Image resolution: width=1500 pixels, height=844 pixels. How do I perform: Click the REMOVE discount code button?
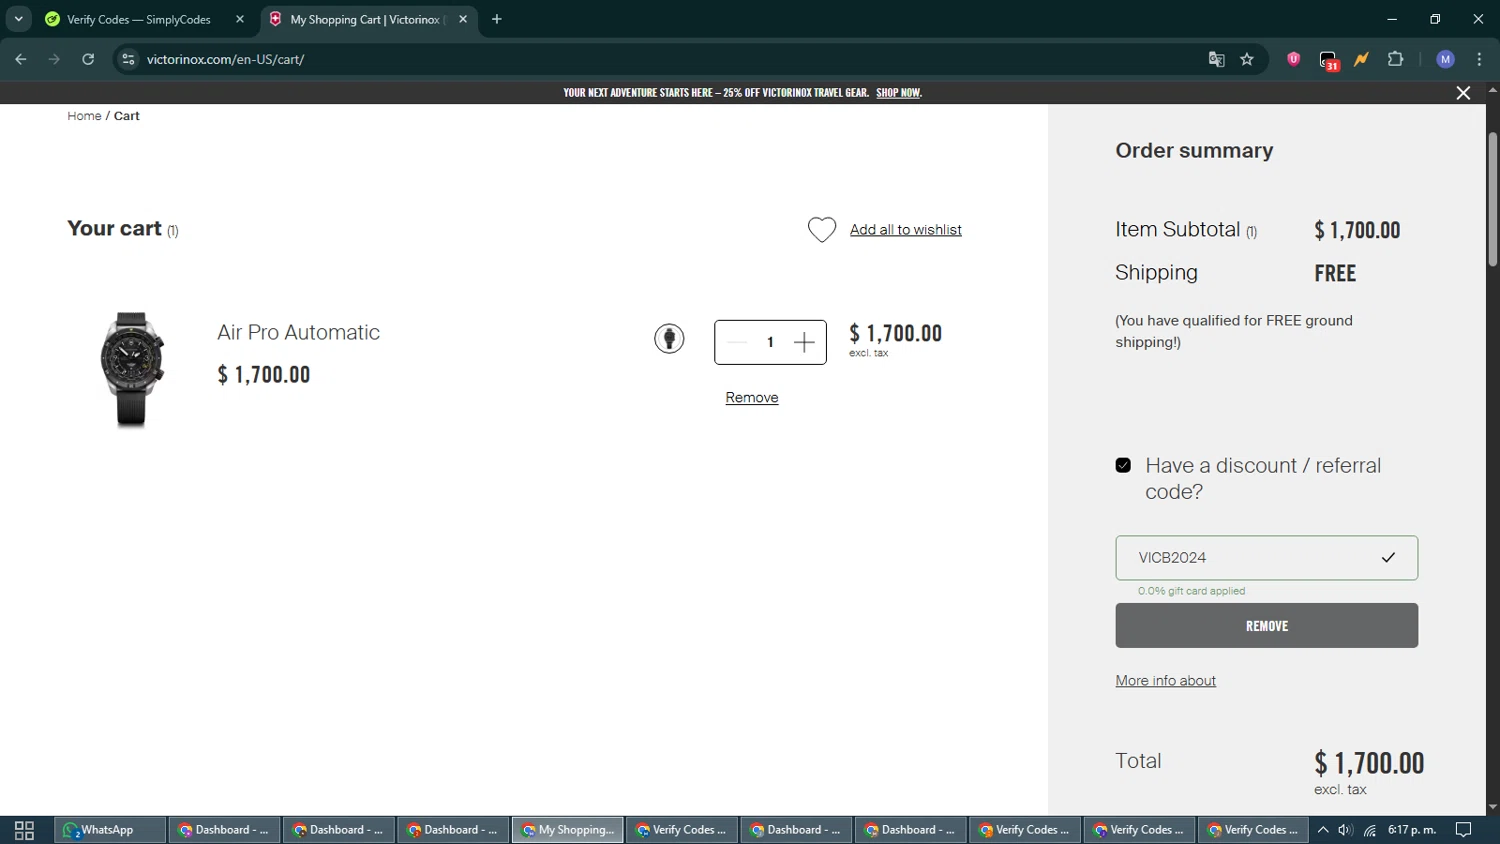click(x=1266, y=626)
